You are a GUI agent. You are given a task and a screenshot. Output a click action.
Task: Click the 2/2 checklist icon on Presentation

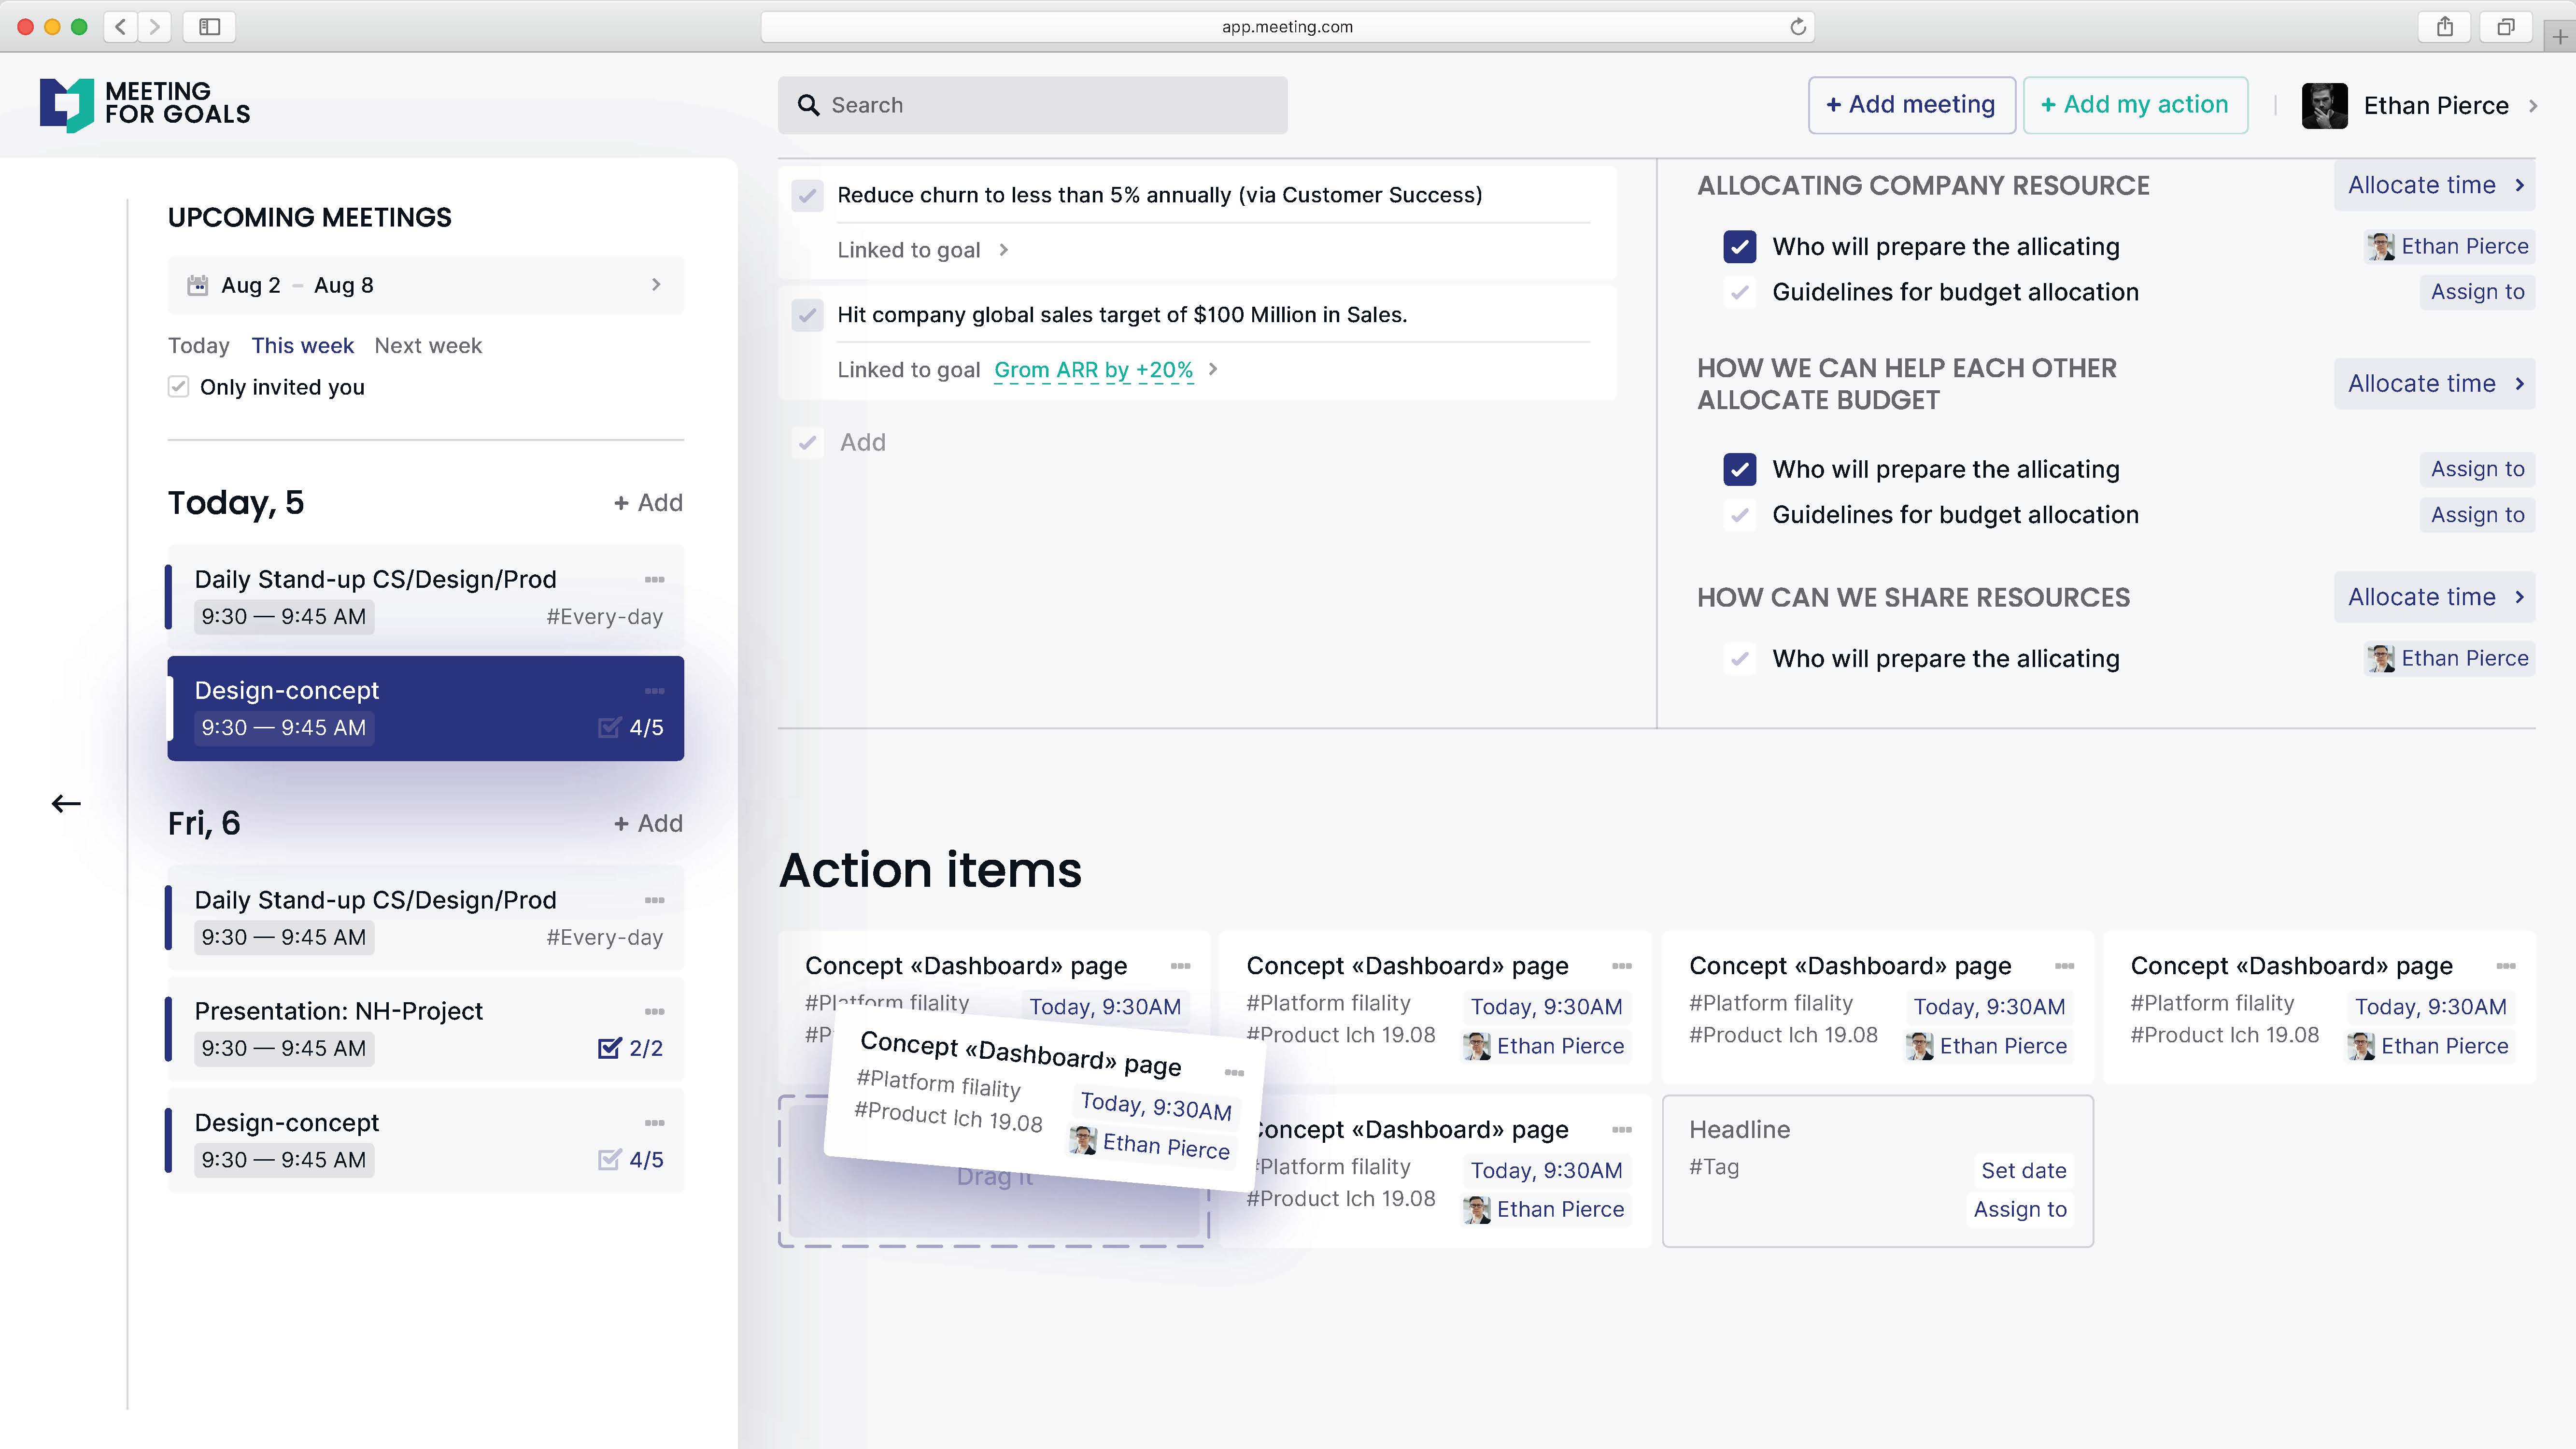tap(609, 1048)
